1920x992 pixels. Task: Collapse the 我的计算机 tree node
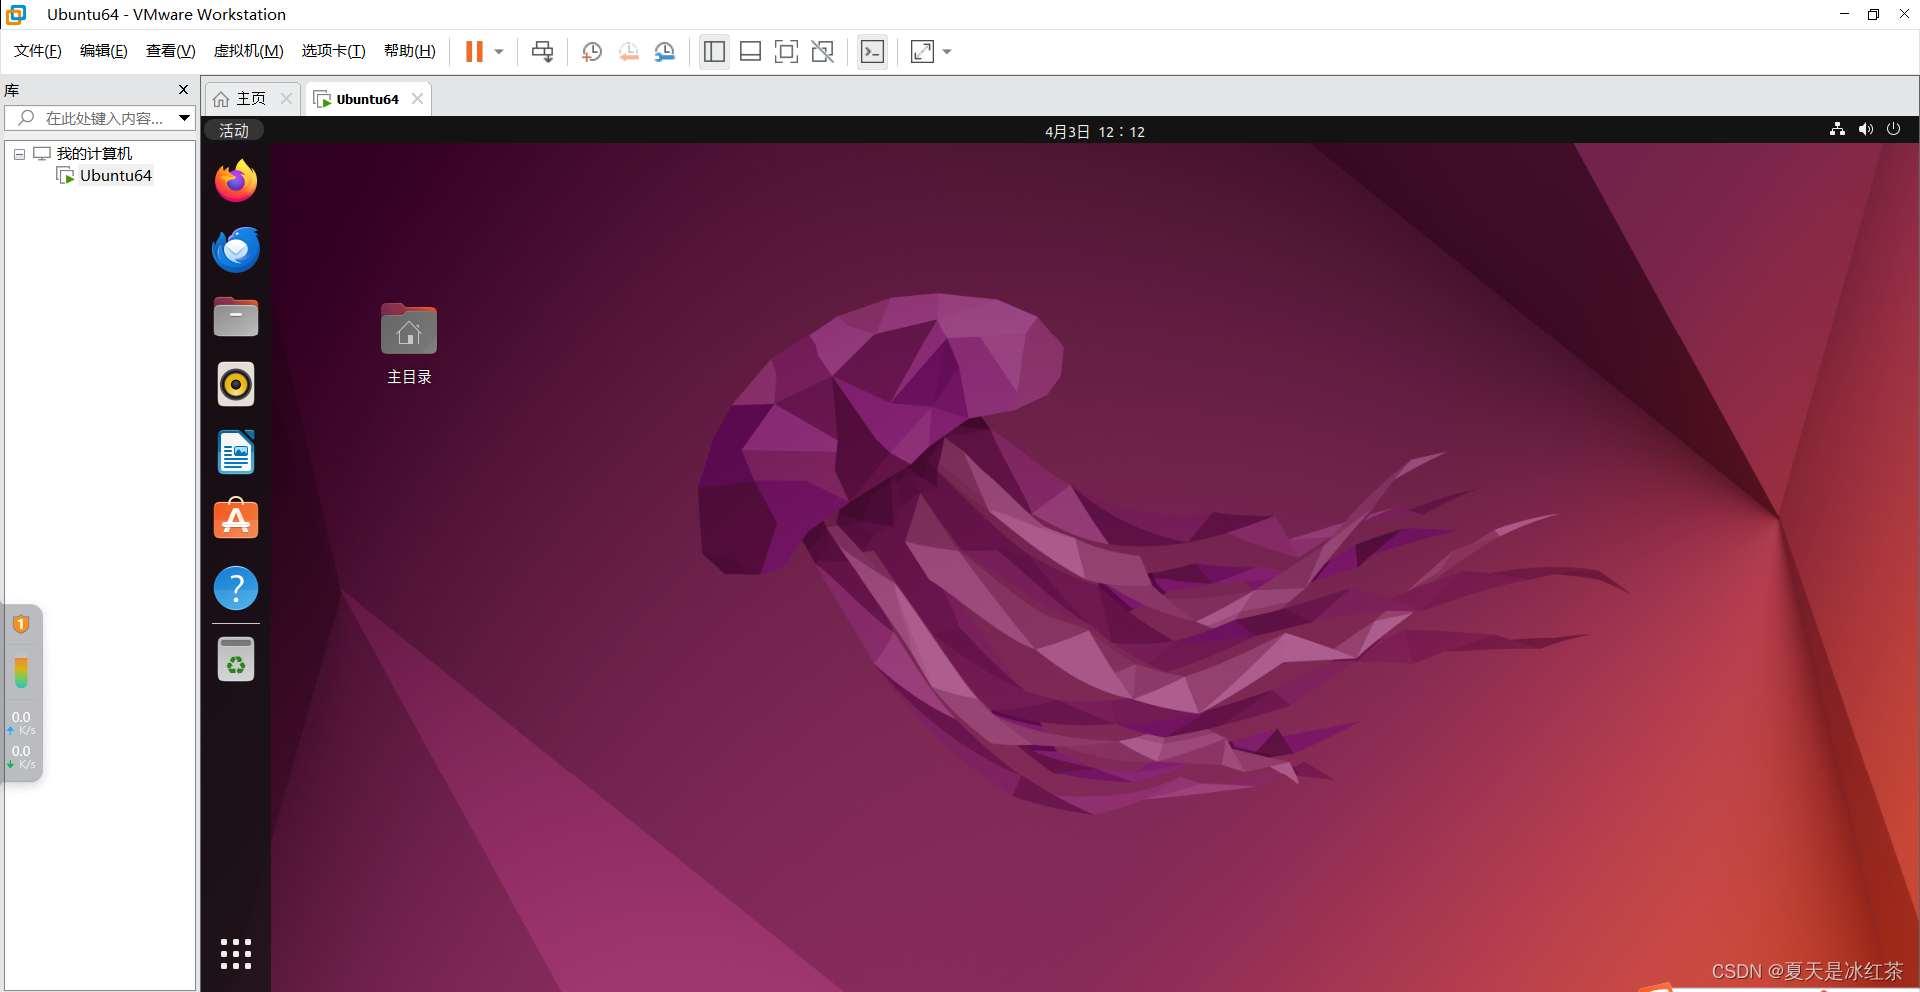click(19, 154)
